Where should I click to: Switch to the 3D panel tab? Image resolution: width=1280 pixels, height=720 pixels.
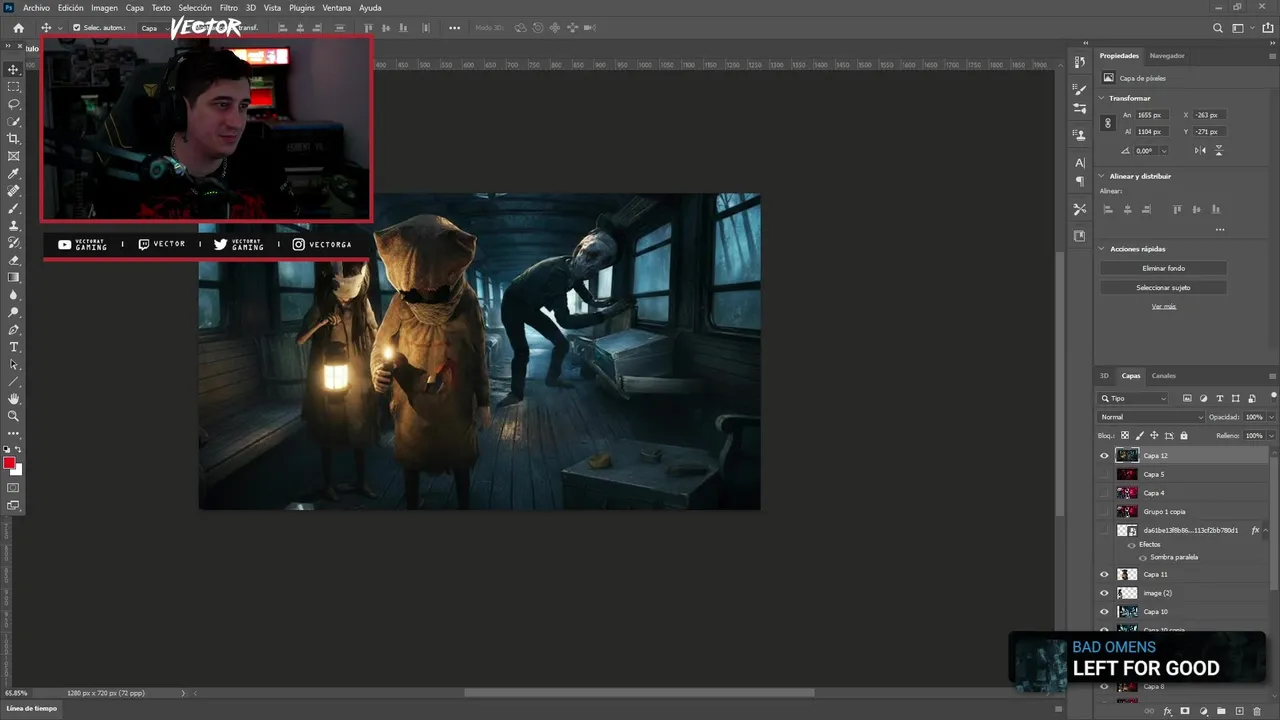pyautogui.click(x=1104, y=376)
